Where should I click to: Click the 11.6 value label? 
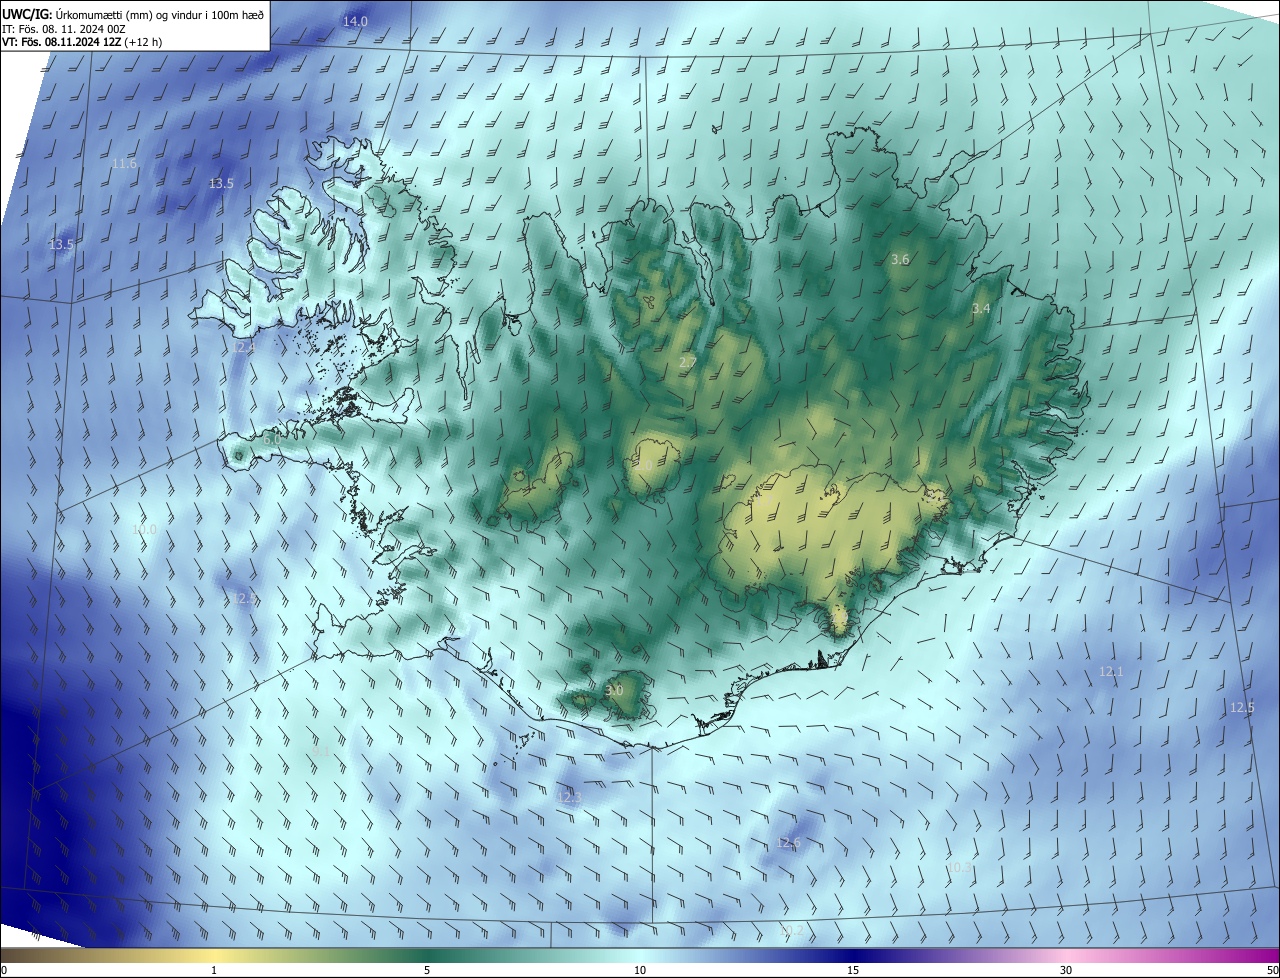[x=124, y=163]
